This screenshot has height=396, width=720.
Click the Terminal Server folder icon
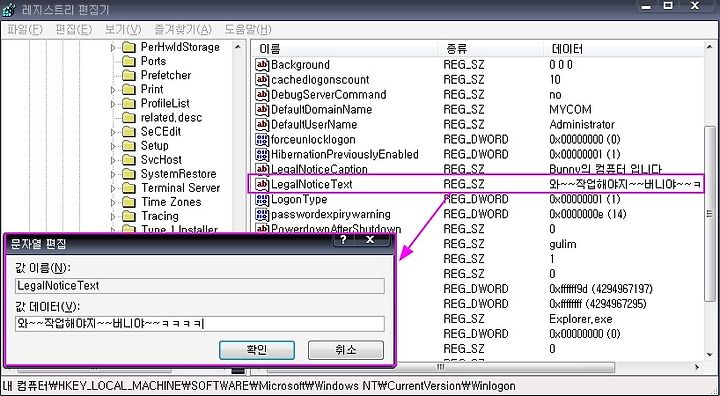129,188
